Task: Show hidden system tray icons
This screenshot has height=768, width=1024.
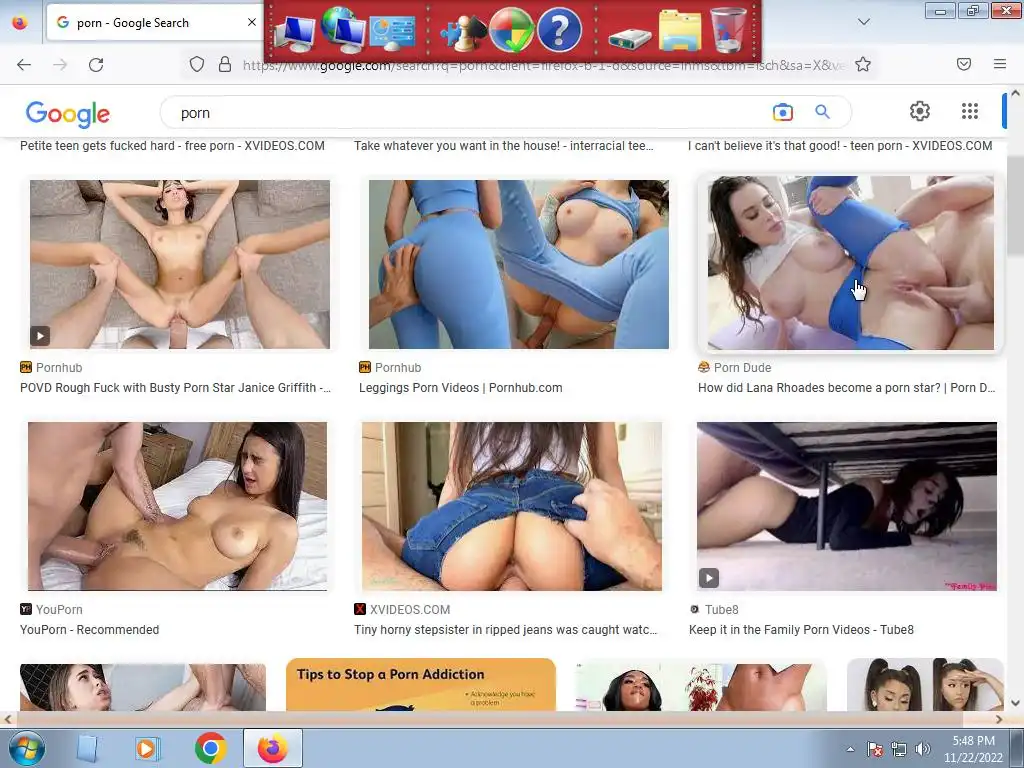Action: [850, 749]
